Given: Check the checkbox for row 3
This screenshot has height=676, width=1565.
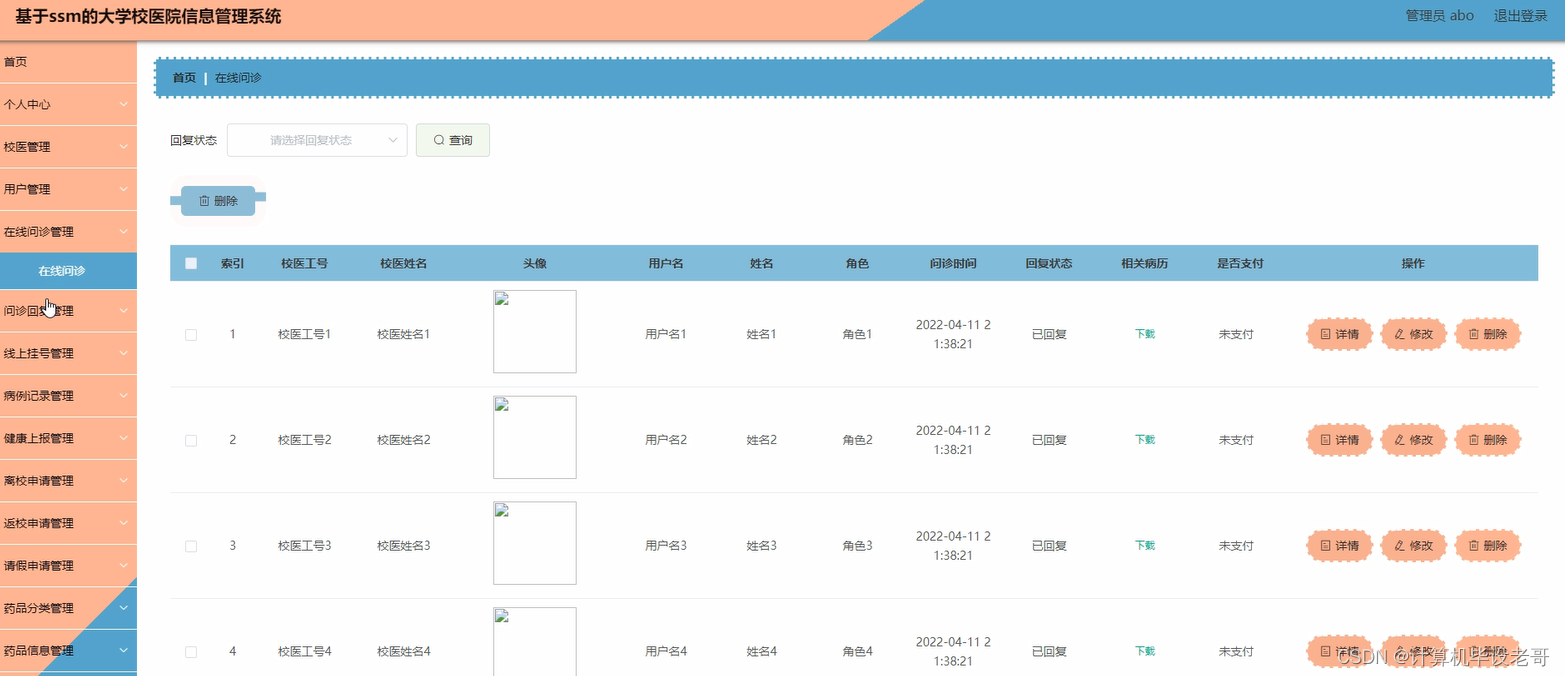Looking at the screenshot, I should [x=191, y=546].
